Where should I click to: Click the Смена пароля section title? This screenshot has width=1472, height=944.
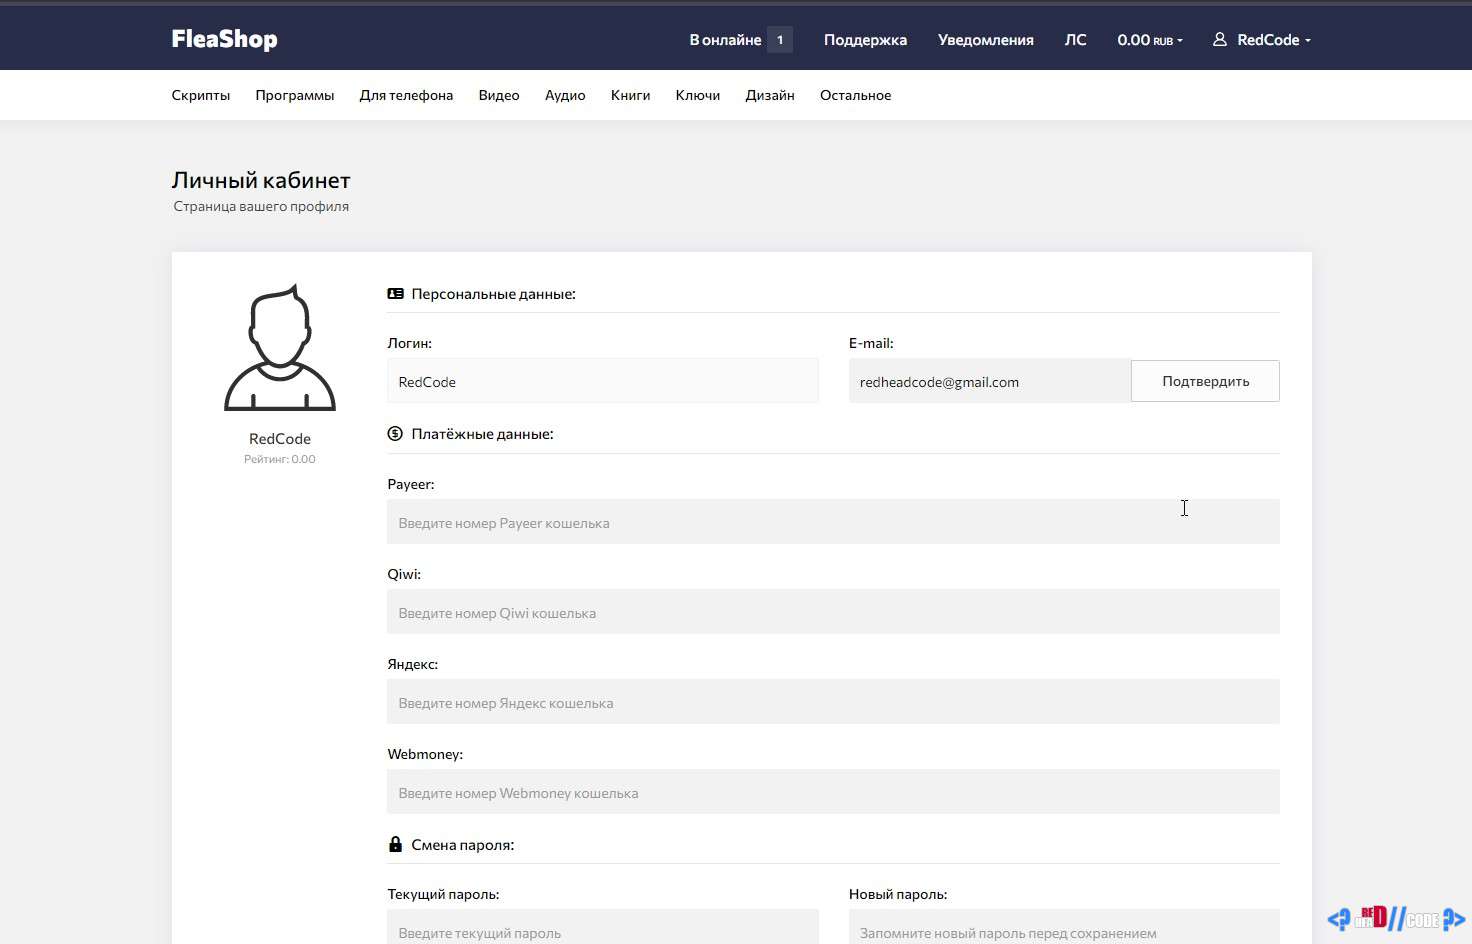pyautogui.click(x=463, y=845)
